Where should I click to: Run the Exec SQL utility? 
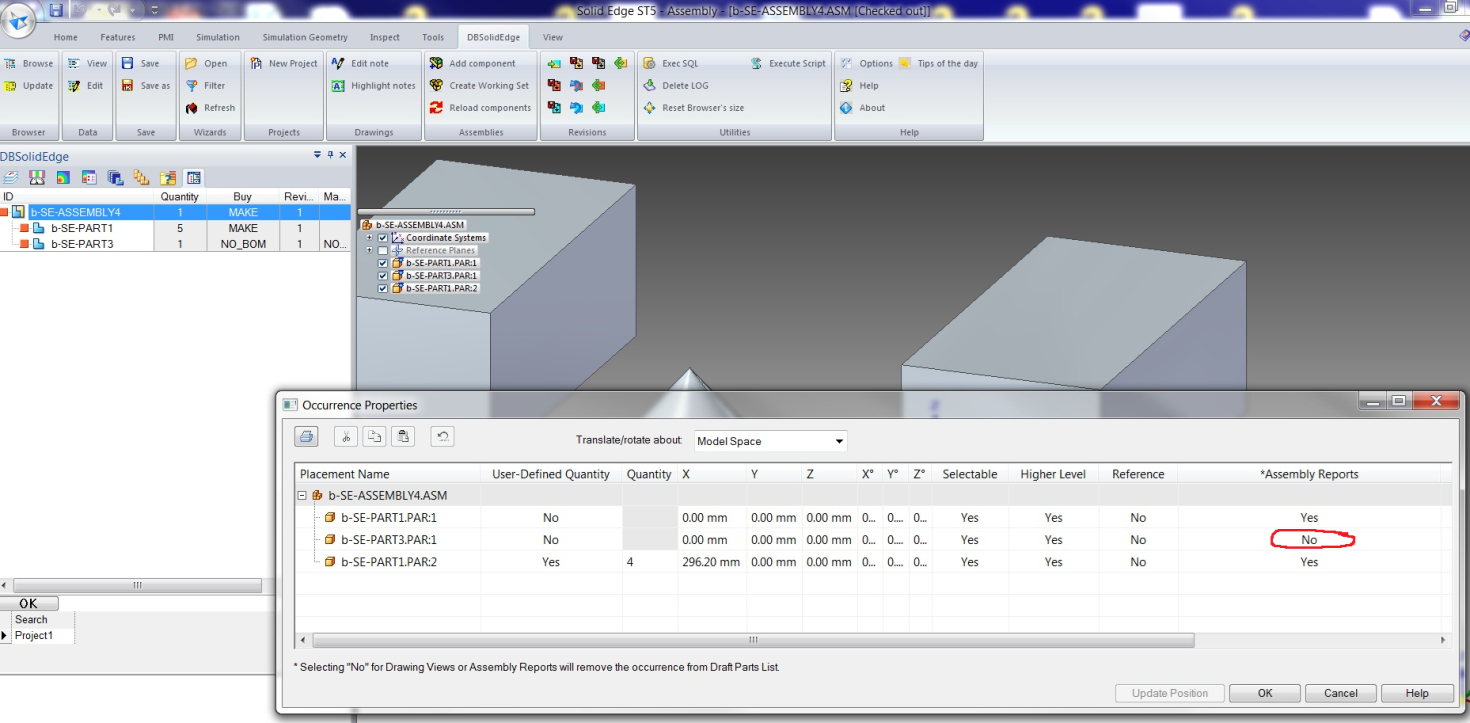click(671, 64)
